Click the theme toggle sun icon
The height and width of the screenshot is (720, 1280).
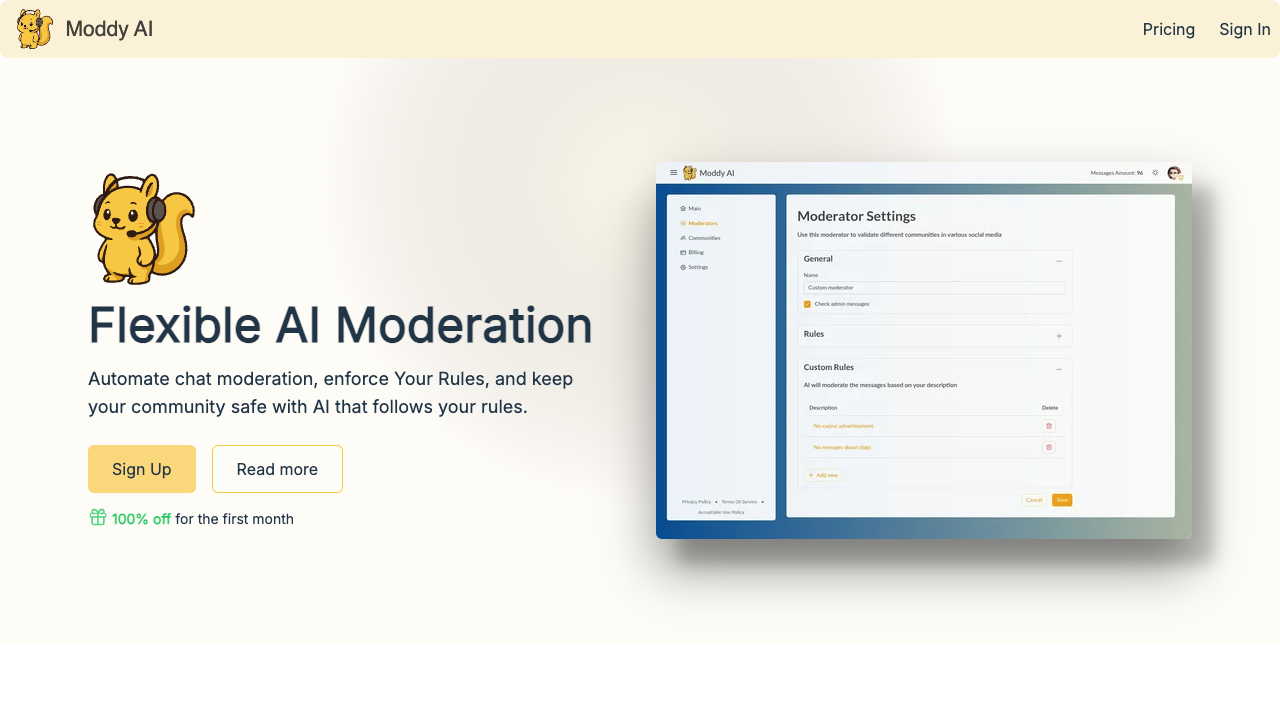(x=1155, y=172)
